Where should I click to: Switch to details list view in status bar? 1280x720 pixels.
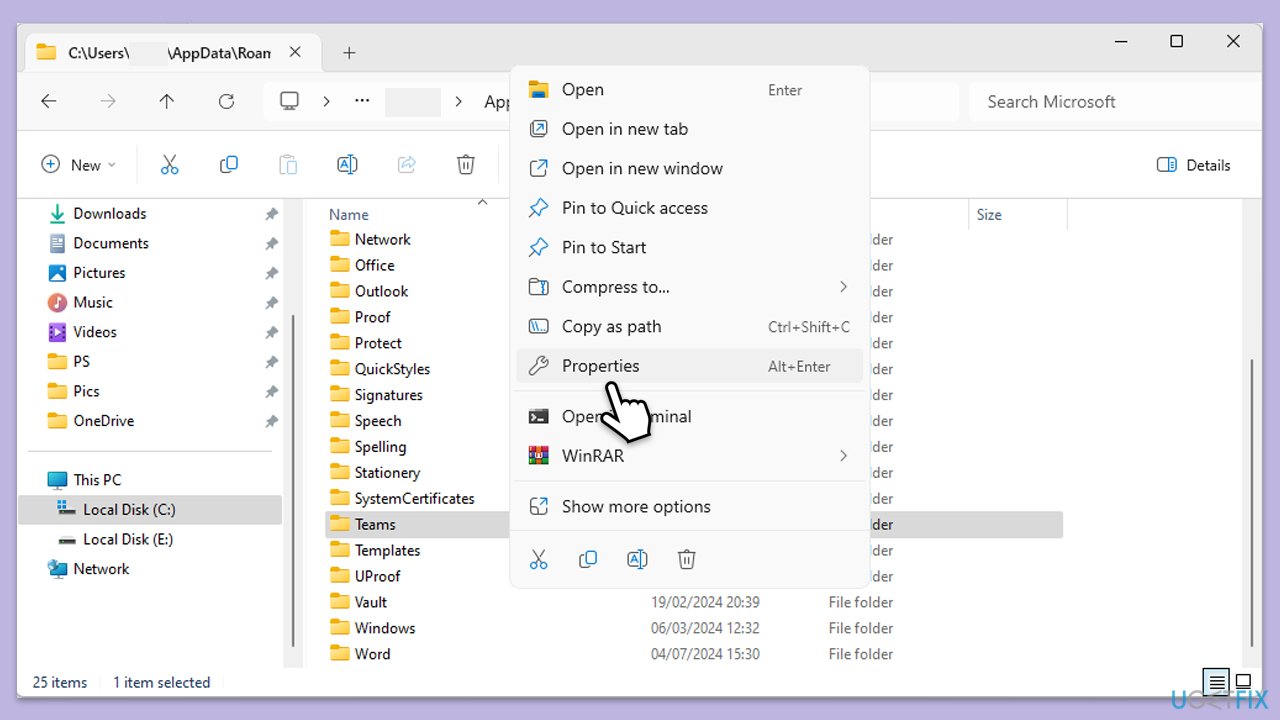(1216, 682)
